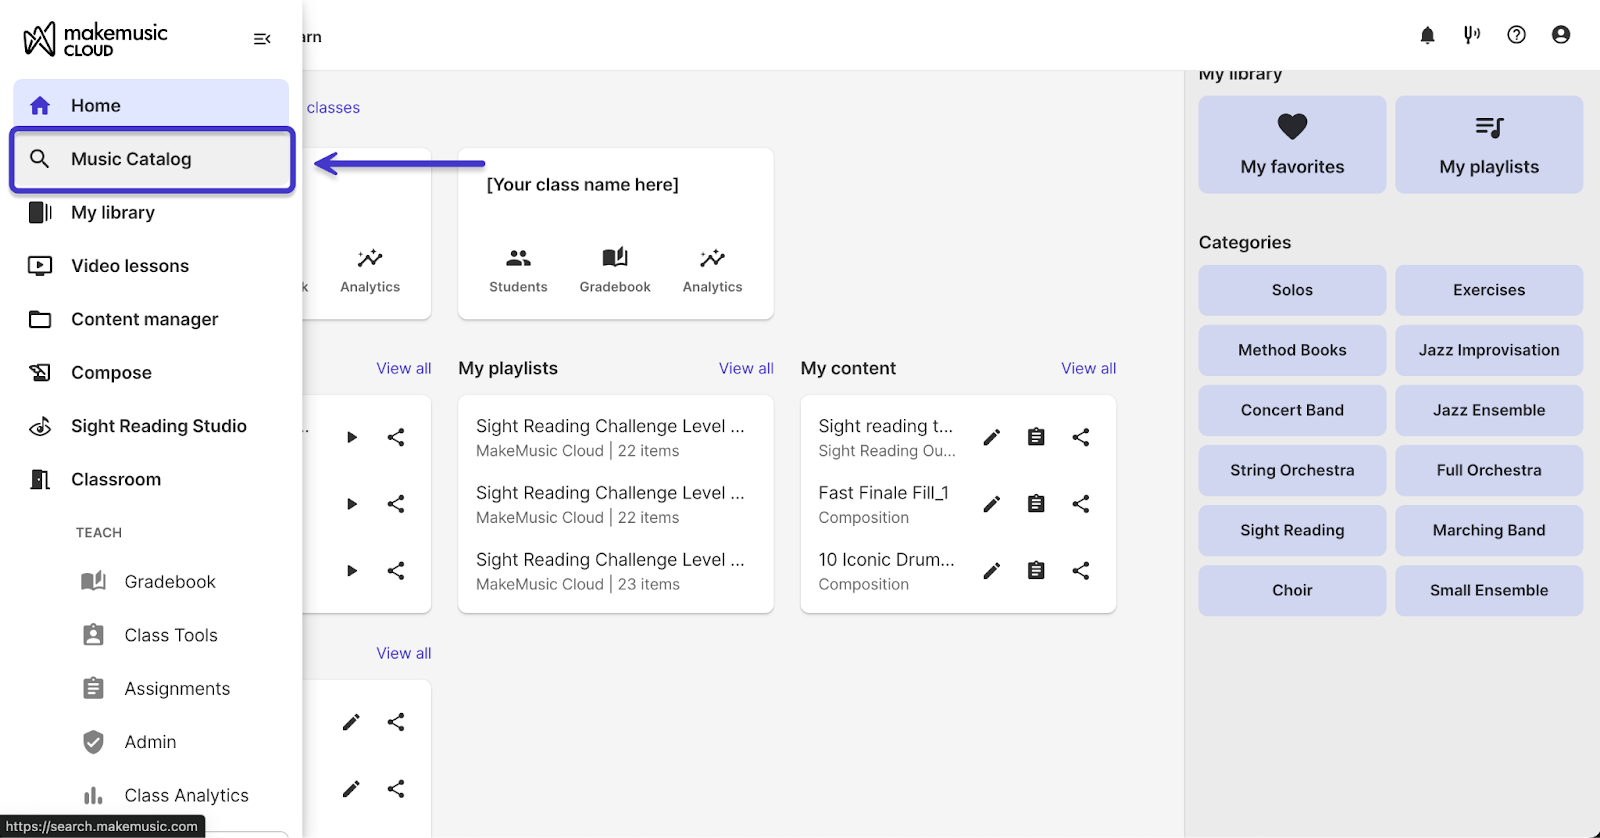1600x838 pixels.
Task: Browse the Small Ensemble category
Action: pyautogui.click(x=1489, y=590)
